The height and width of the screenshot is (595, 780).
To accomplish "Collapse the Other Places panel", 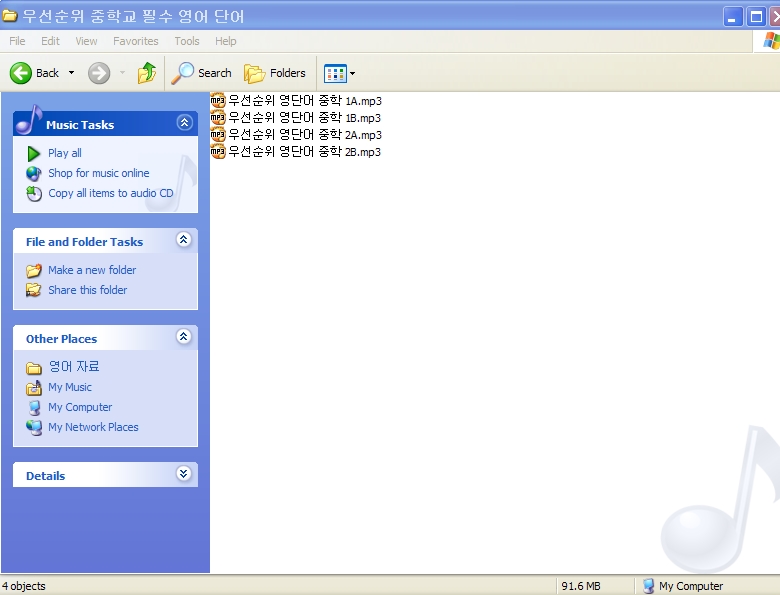I will coord(184,337).
